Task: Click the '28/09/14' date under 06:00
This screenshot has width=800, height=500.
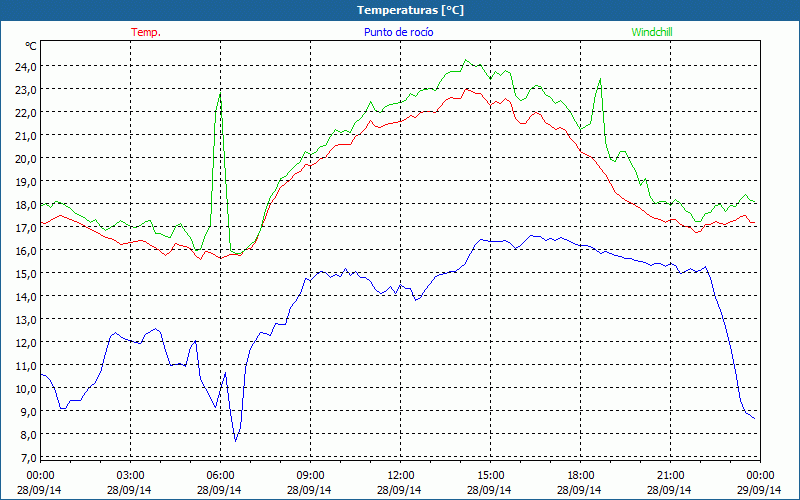Action: tap(219, 490)
